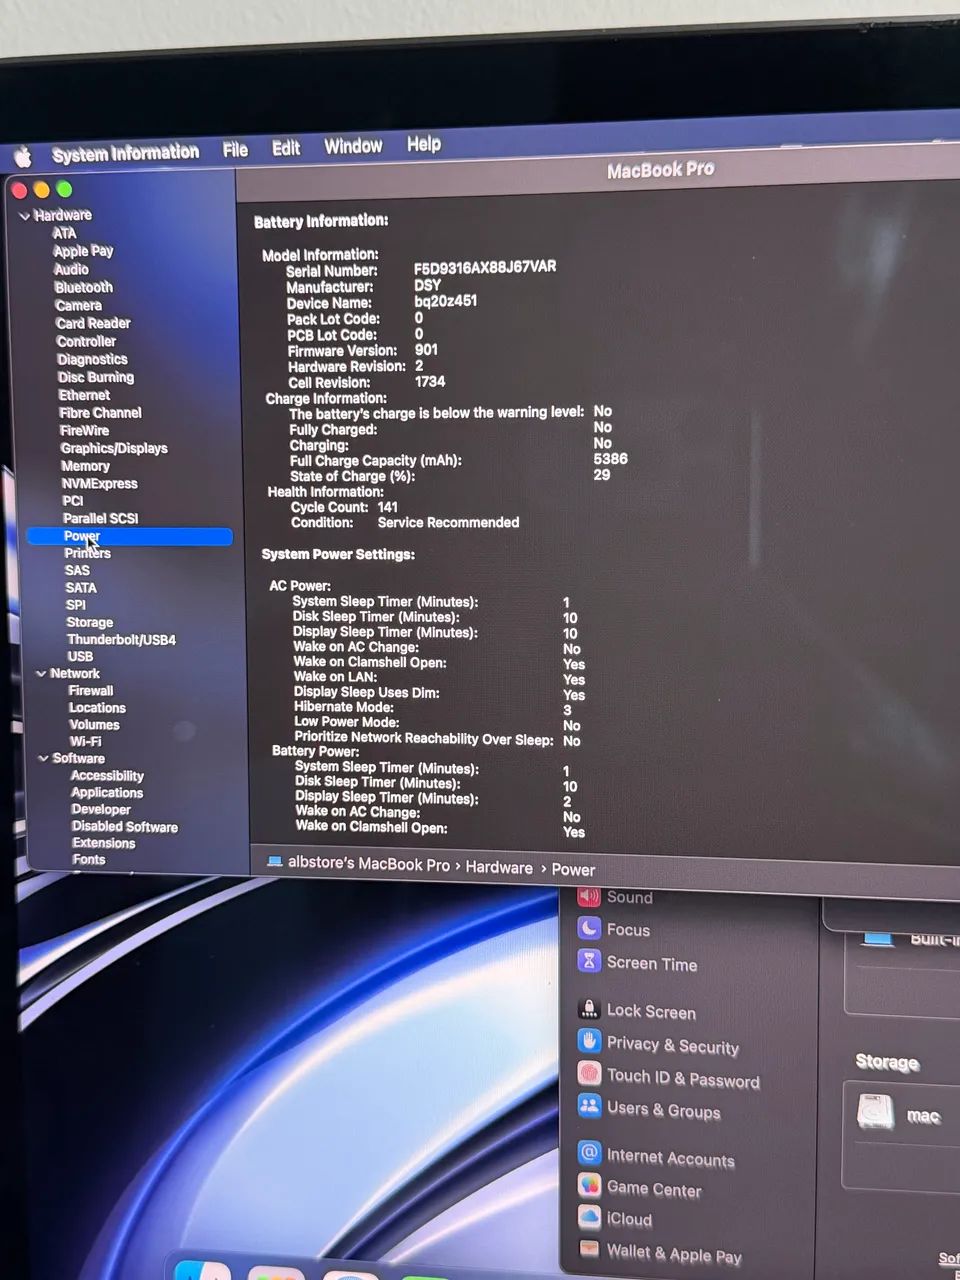
Task: Select NVMExpress in the sidebar
Action: (99, 483)
